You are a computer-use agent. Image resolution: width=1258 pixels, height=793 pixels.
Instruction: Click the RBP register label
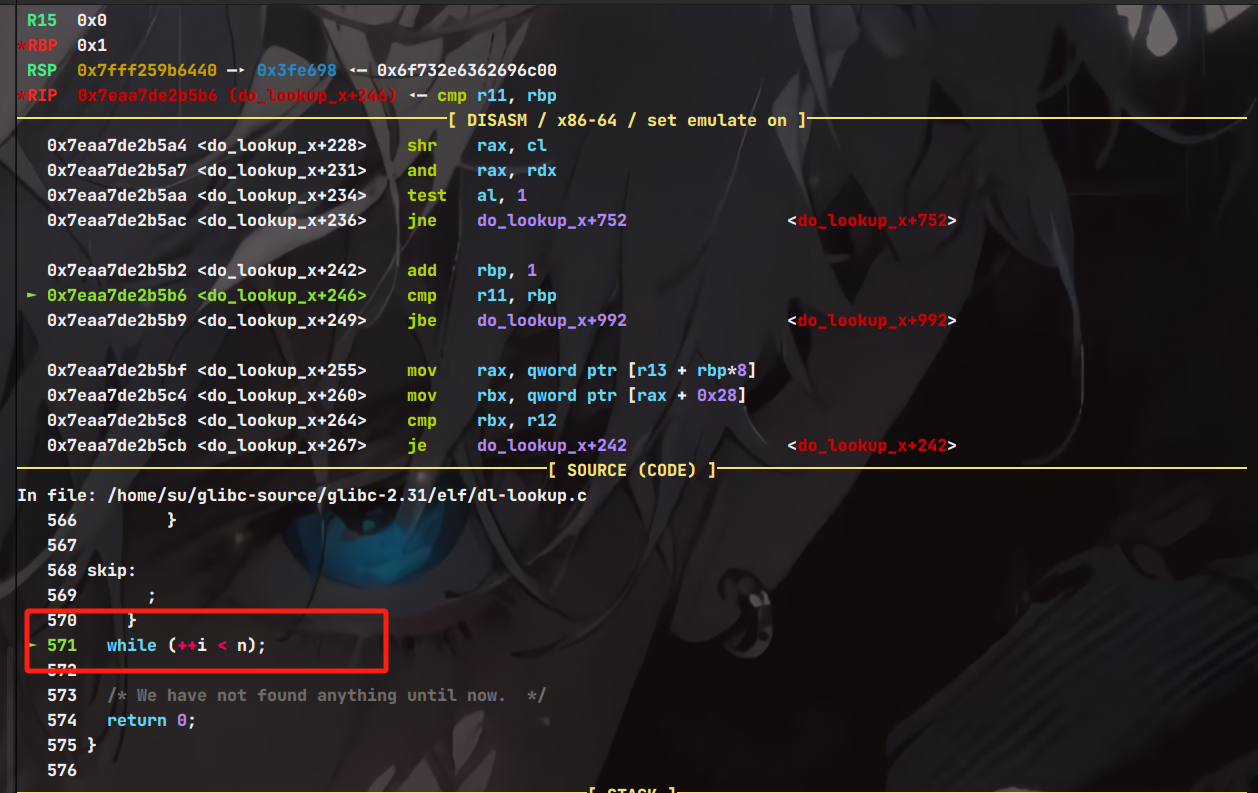pyautogui.click(x=42, y=45)
